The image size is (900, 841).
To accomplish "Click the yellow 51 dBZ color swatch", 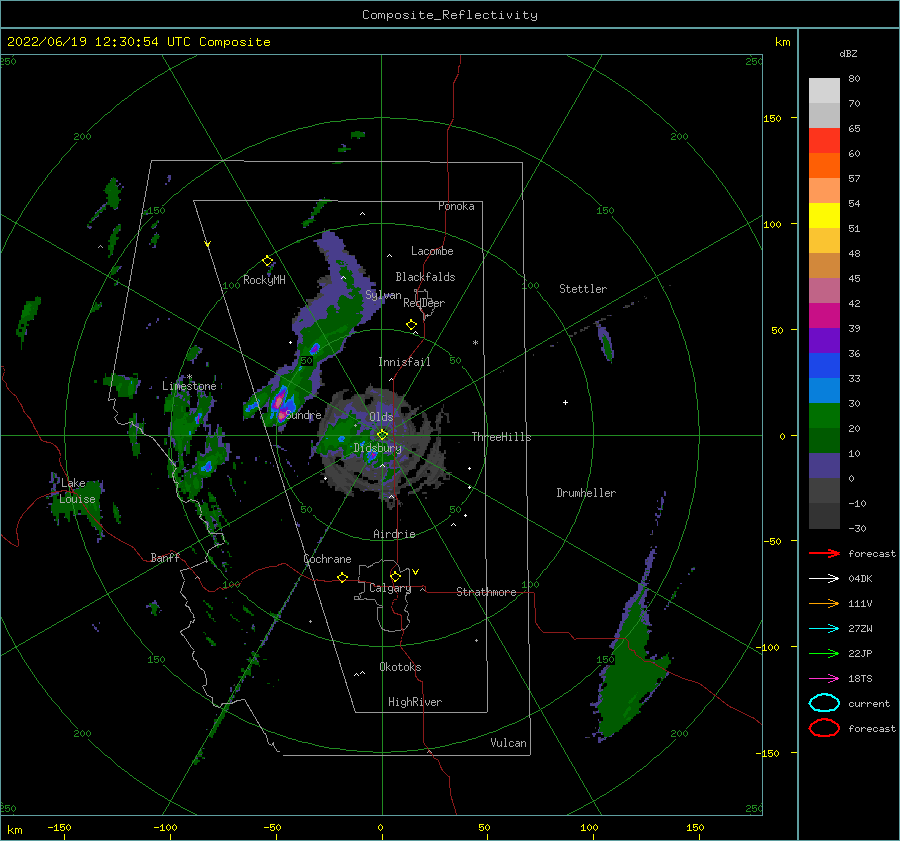I will 824,216.
